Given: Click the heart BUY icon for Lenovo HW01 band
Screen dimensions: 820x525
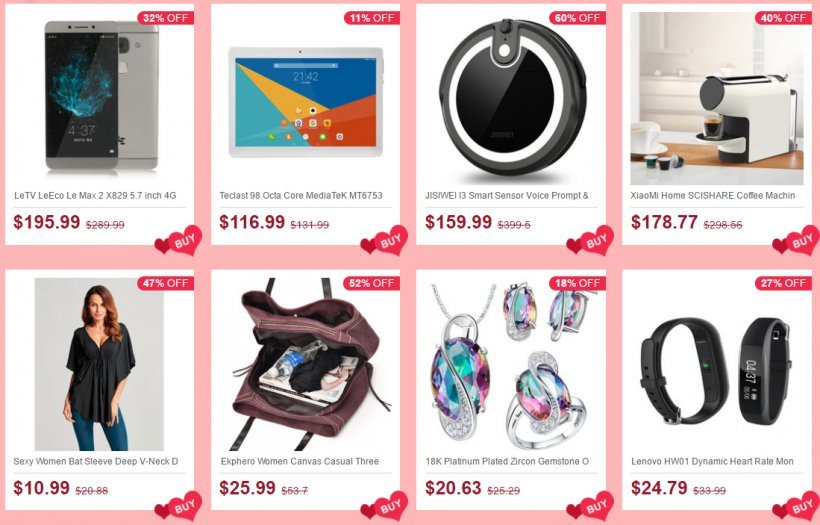Looking at the screenshot, I should 796,507.
